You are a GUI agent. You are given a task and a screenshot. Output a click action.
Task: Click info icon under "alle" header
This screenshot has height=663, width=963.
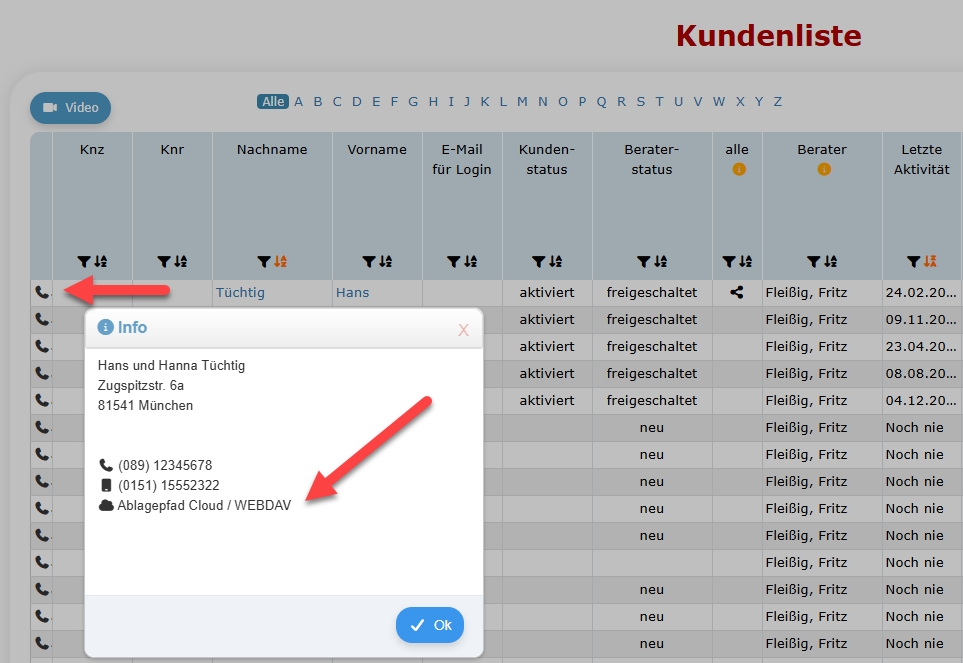739,169
